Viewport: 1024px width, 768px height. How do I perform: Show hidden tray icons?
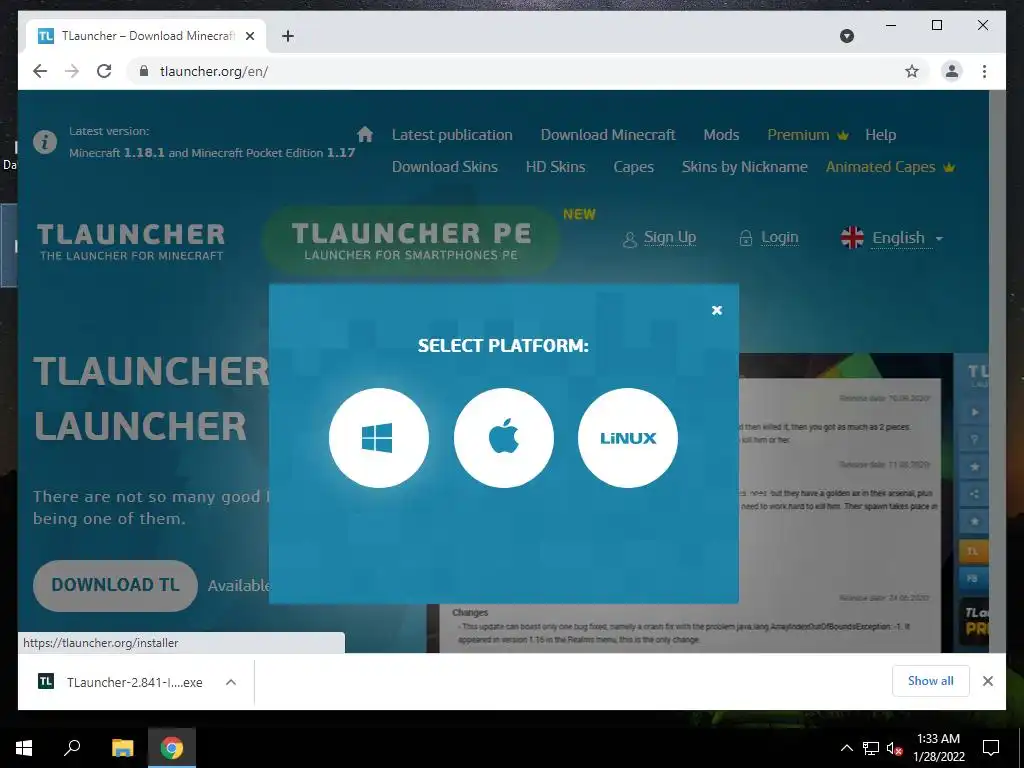(846, 748)
